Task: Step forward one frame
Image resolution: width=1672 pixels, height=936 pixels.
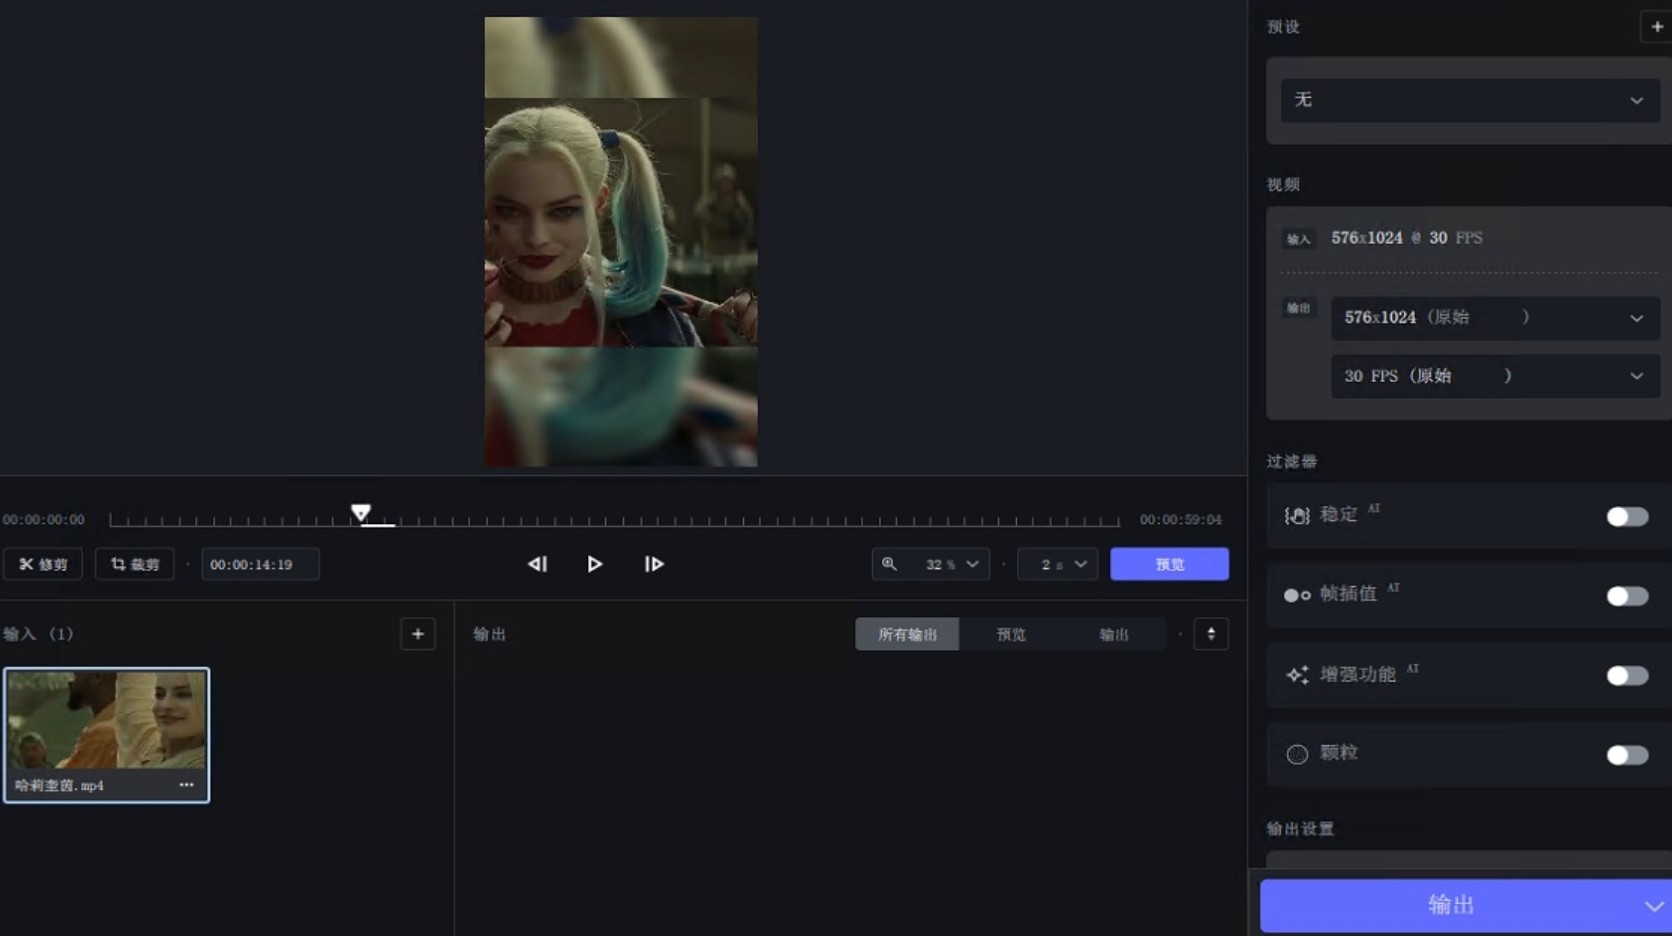Action: pos(654,564)
